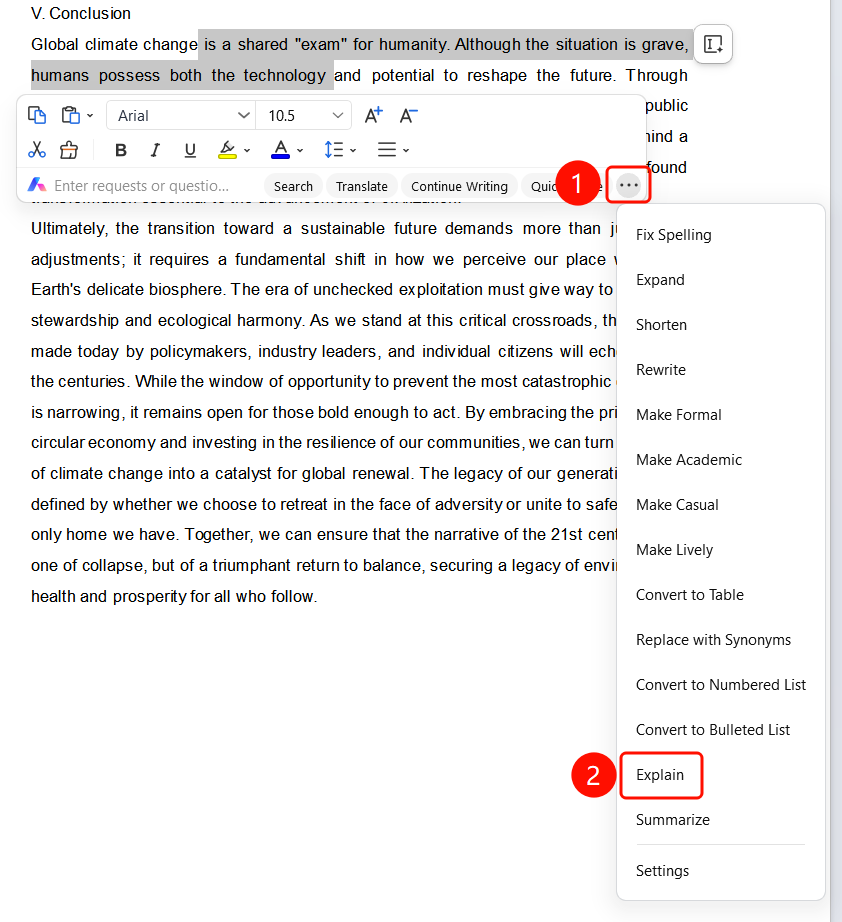The height and width of the screenshot is (922, 842).
Task: Choose Expand from the menu
Action: pos(660,280)
